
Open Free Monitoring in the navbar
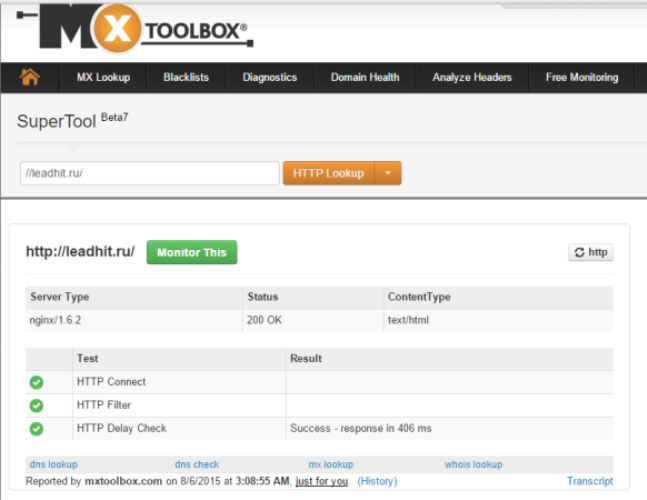(582, 77)
